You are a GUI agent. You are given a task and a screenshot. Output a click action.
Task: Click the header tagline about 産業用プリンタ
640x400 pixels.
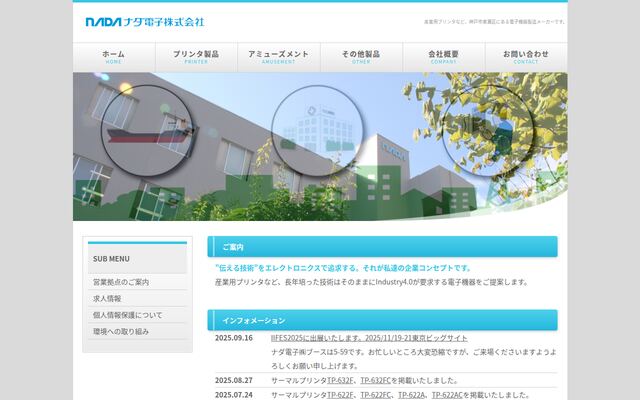(x=494, y=22)
